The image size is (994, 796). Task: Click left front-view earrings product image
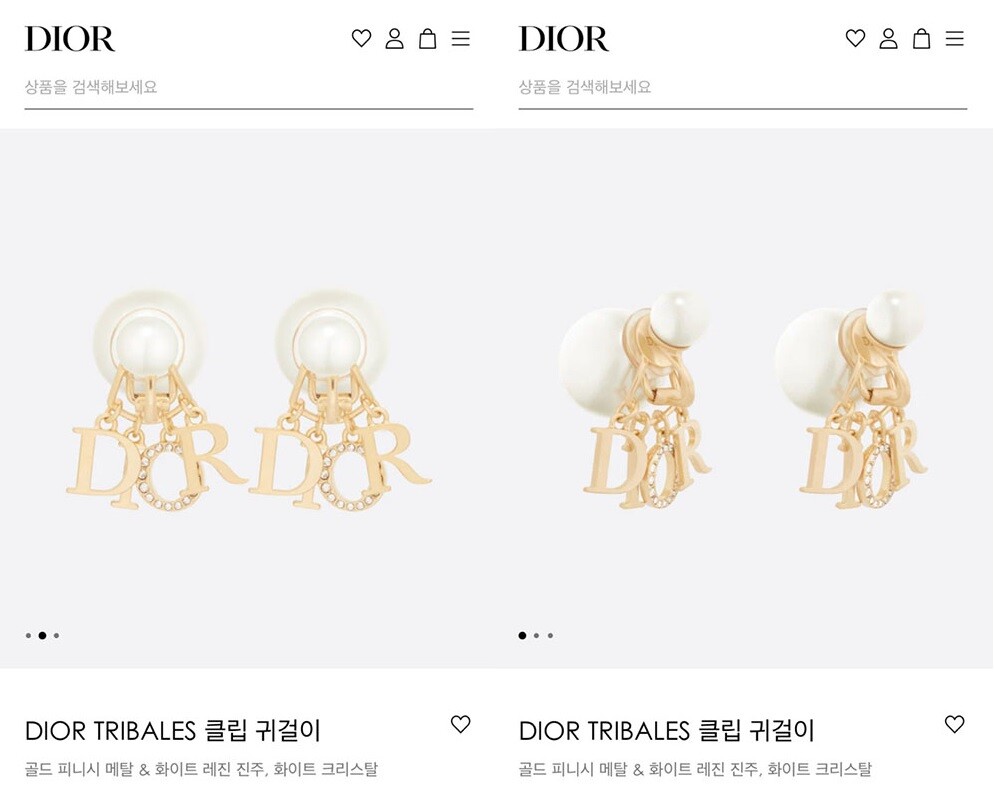(247, 398)
